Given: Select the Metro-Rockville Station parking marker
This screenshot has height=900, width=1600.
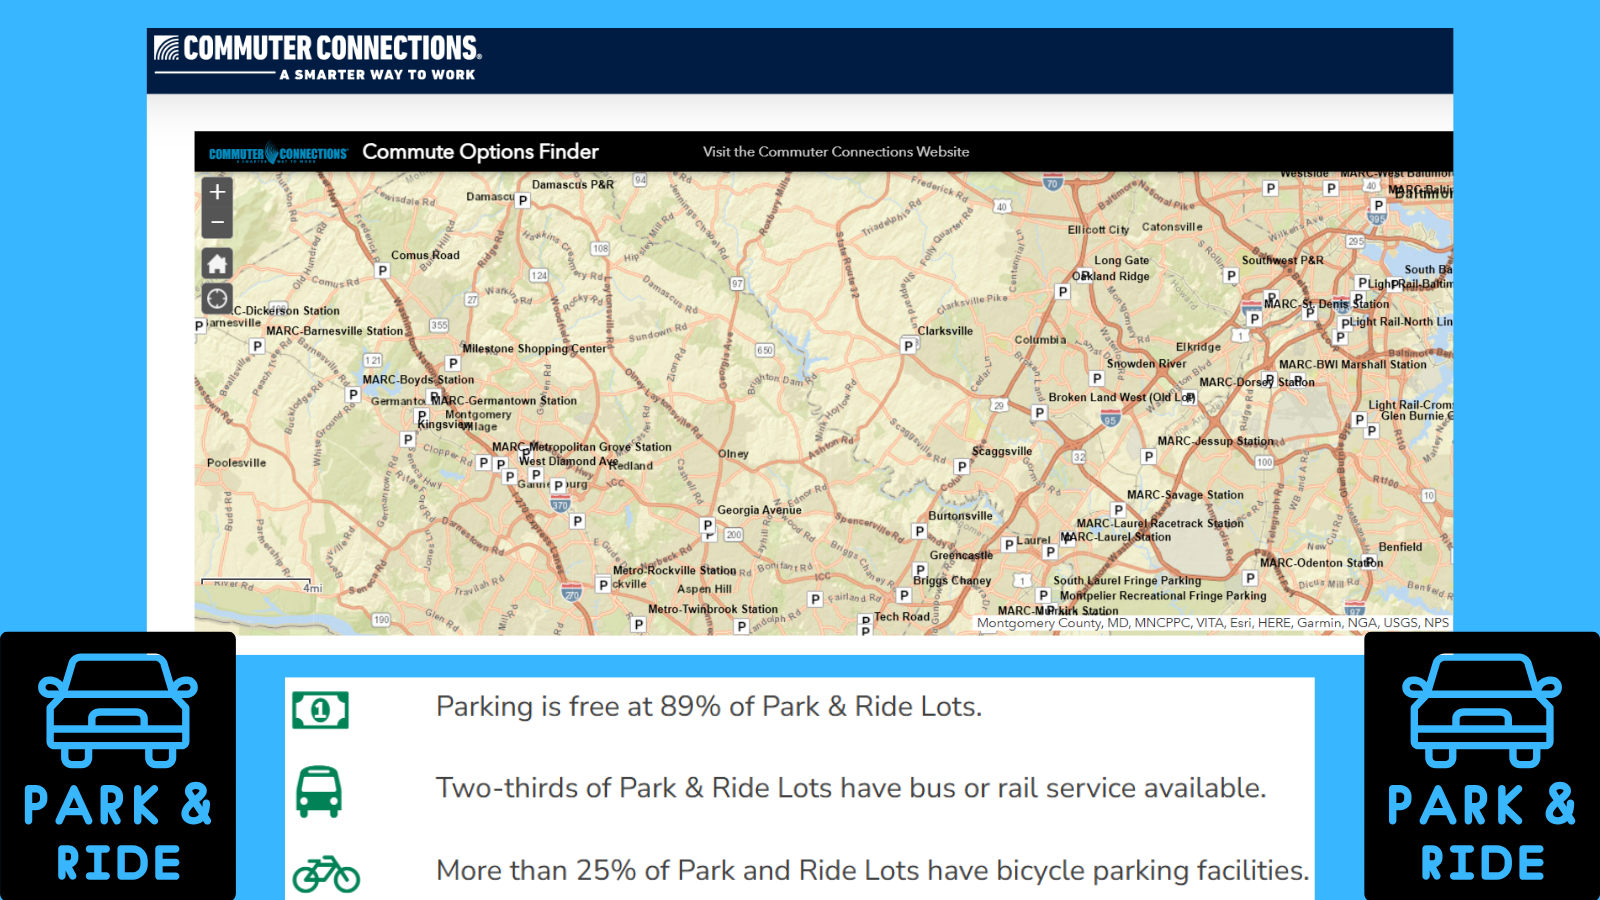Looking at the screenshot, I should pyautogui.click(x=603, y=585).
